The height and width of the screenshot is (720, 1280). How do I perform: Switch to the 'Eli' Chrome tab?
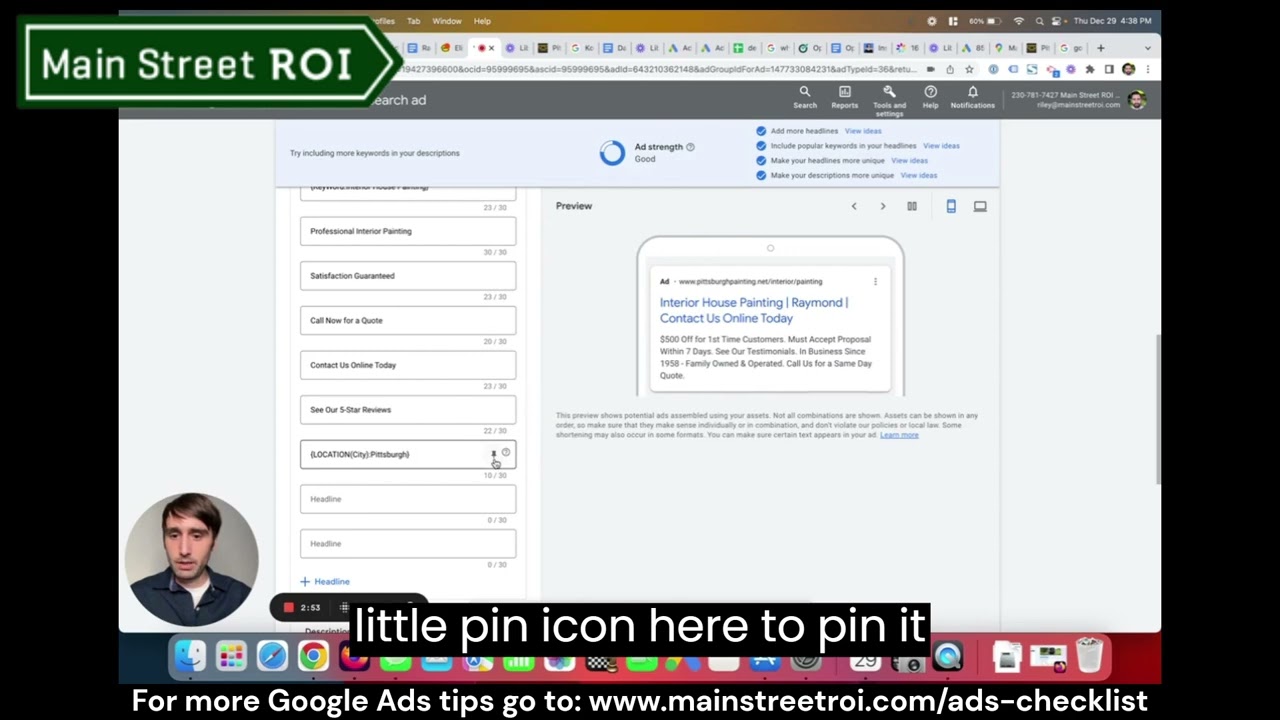pos(452,48)
